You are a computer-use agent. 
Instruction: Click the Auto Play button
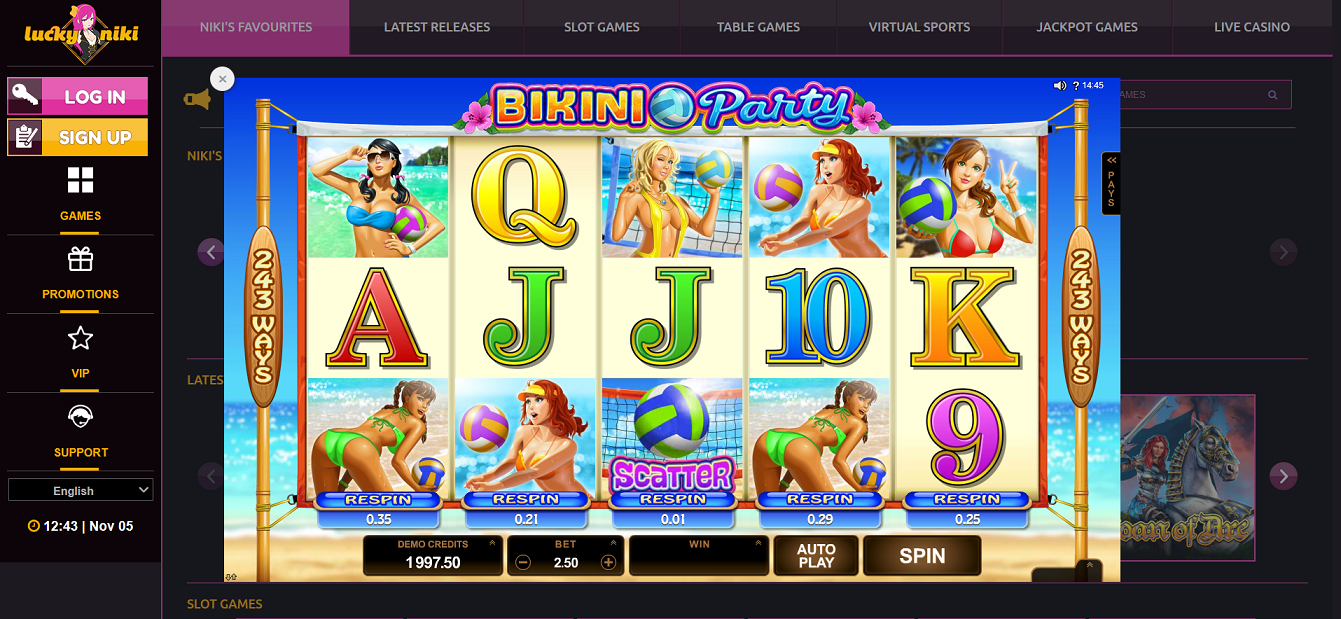(816, 556)
